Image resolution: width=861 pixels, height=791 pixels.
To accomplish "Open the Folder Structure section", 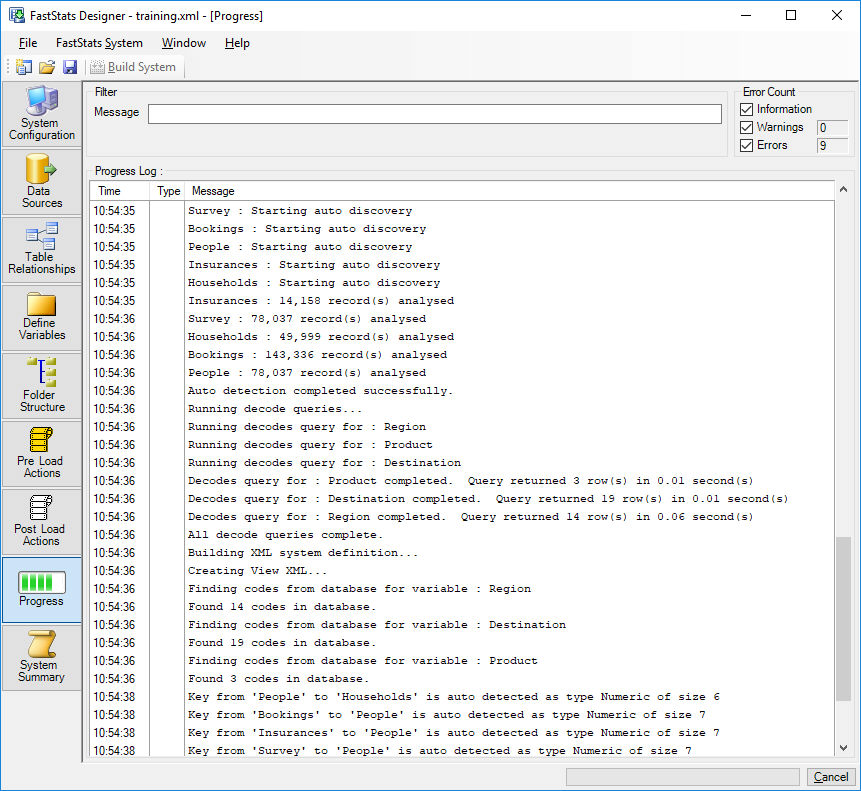I will (x=42, y=386).
